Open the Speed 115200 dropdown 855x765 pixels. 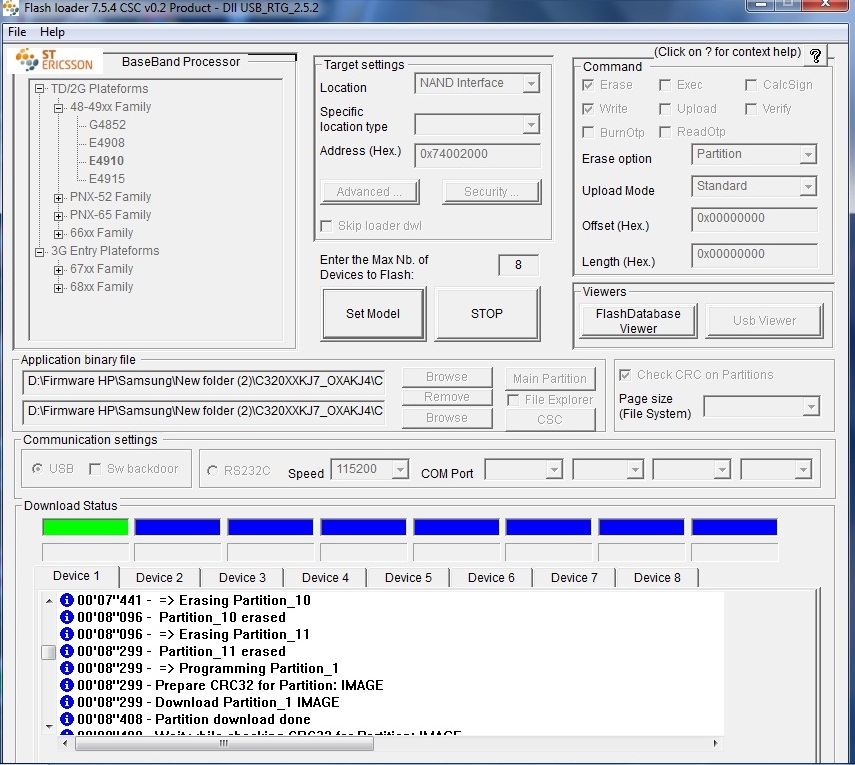tap(371, 469)
